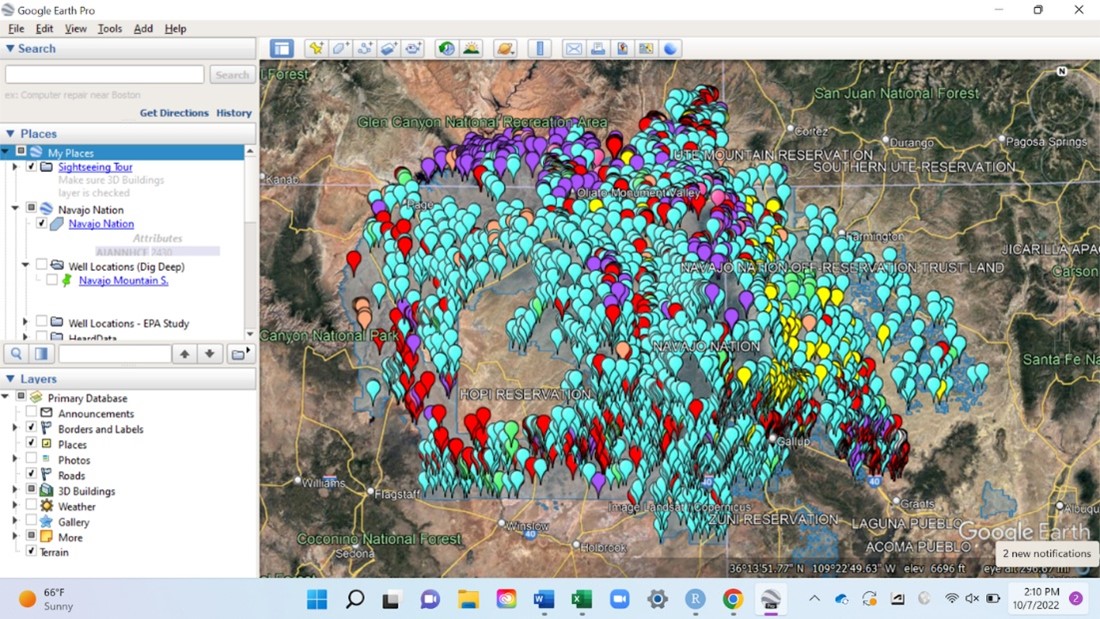
Task: Select the Add Polygon tool
Action: tap(340, 48)
